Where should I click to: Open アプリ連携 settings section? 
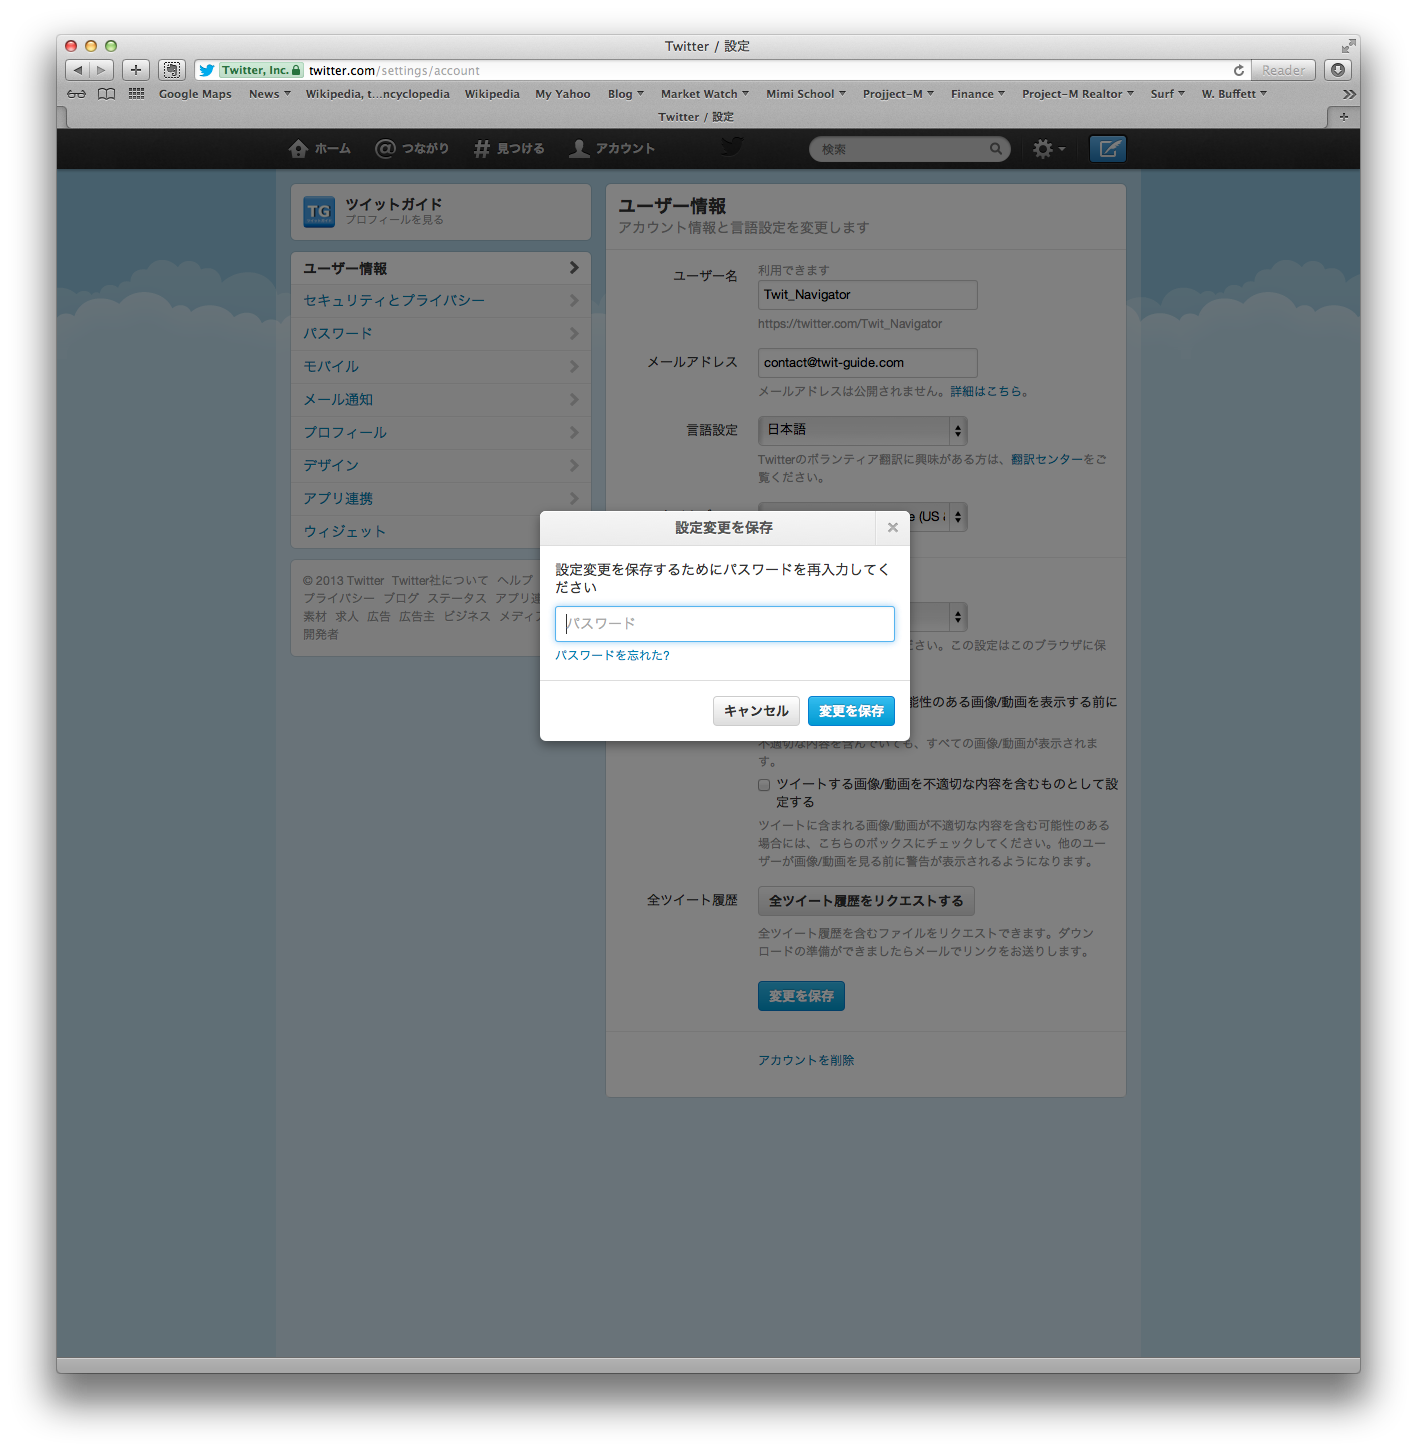click(441, 499)
